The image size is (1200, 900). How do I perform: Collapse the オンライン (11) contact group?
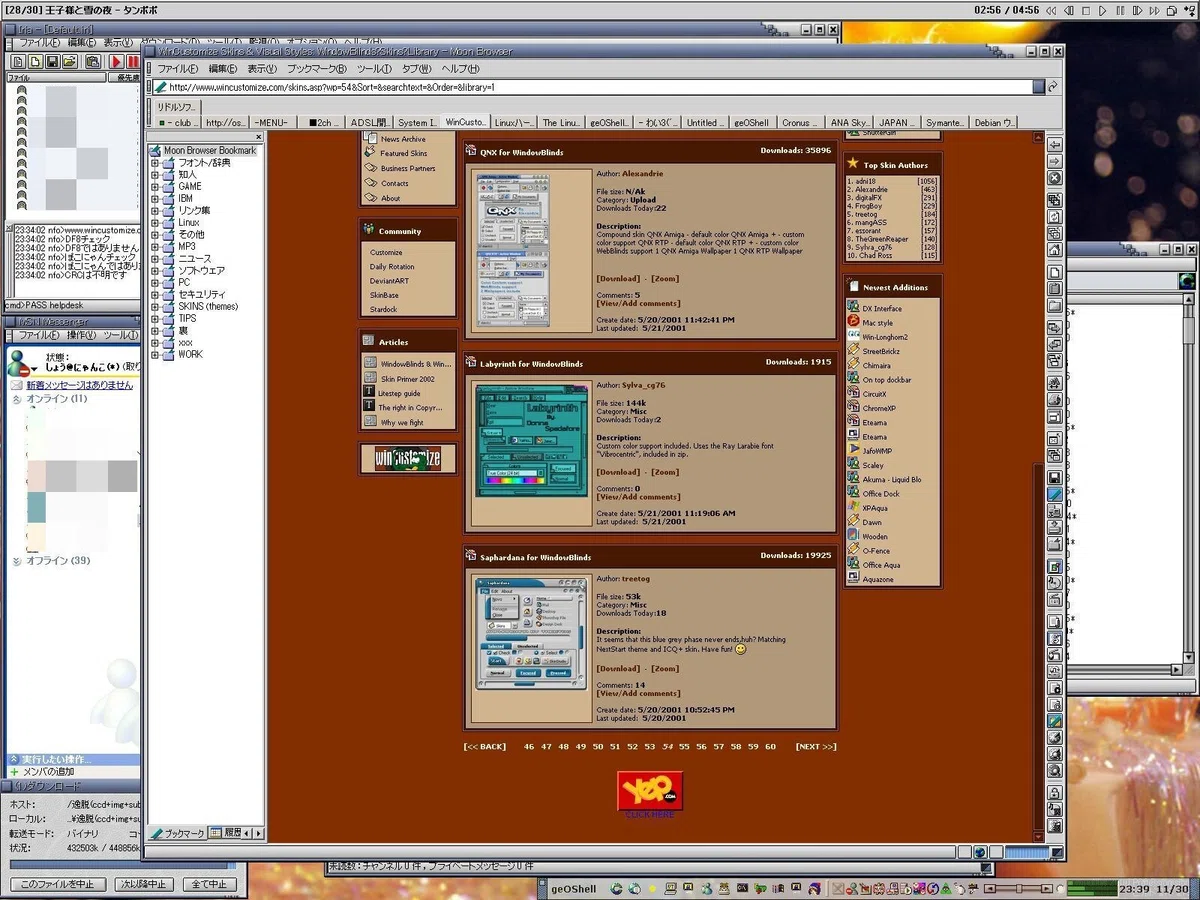tap(16, 399)
